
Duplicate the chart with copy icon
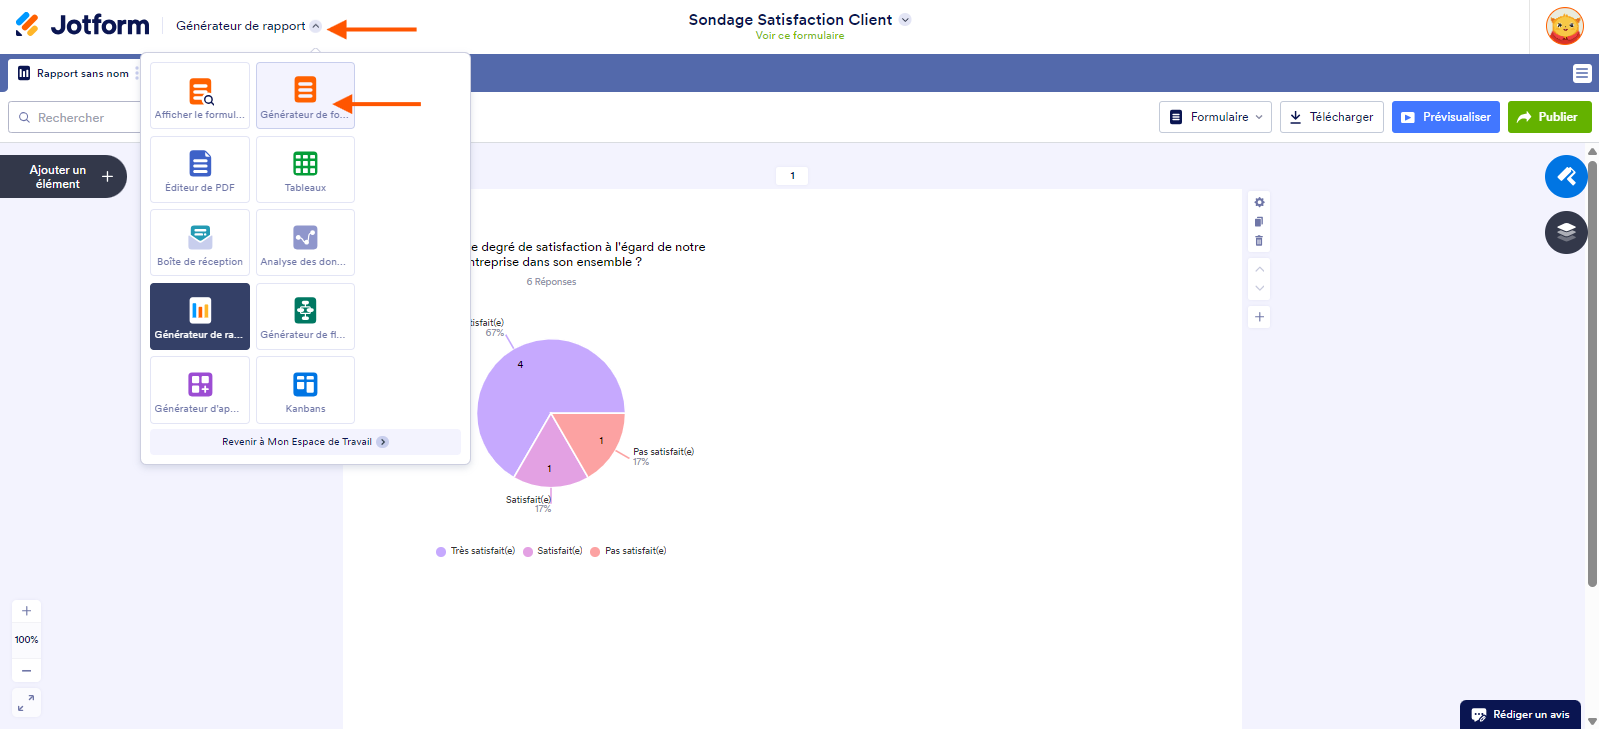coord(1259,222)
